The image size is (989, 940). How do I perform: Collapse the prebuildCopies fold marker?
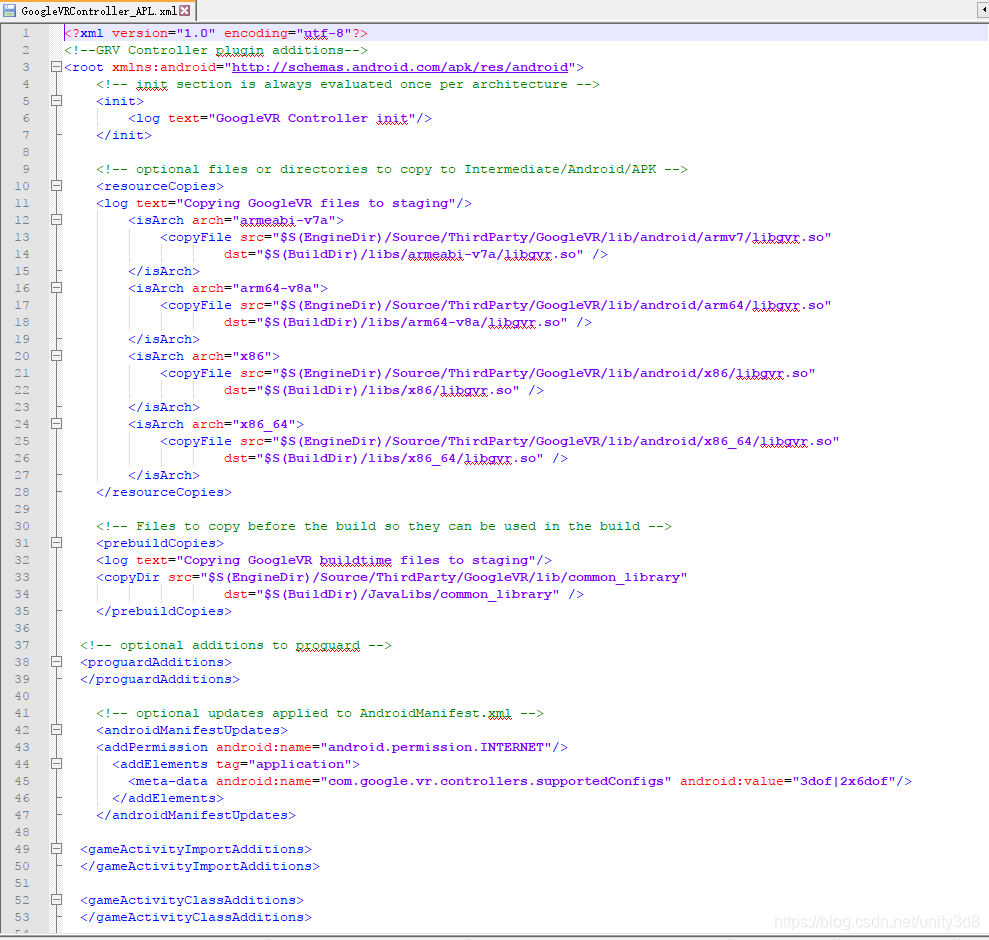click(56, 543)
